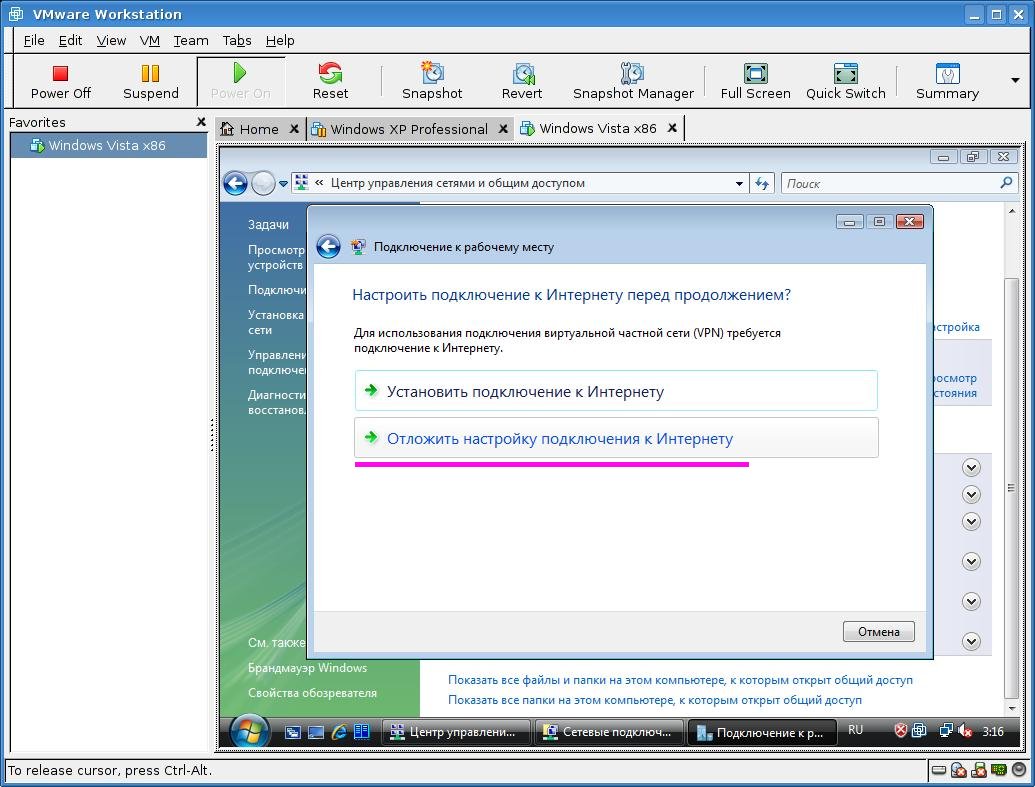1035x787 pixels.
Task: Open the VM menu
Action: [x=150, y=40]
